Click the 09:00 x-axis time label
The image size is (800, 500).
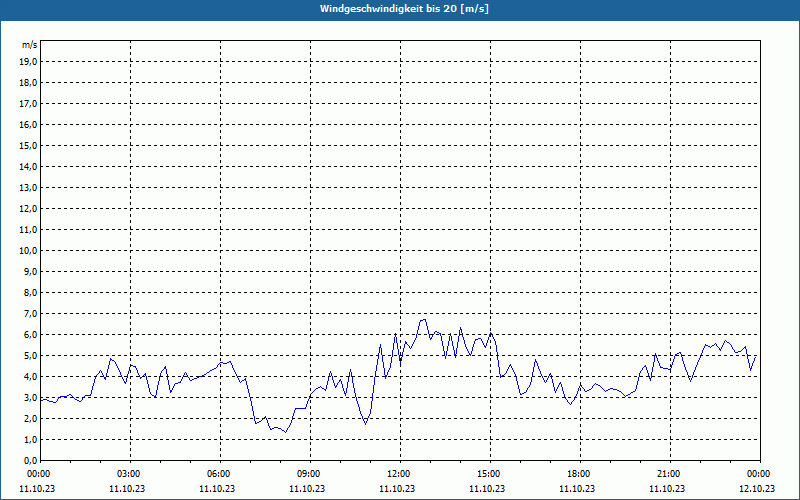coord(309,474)
